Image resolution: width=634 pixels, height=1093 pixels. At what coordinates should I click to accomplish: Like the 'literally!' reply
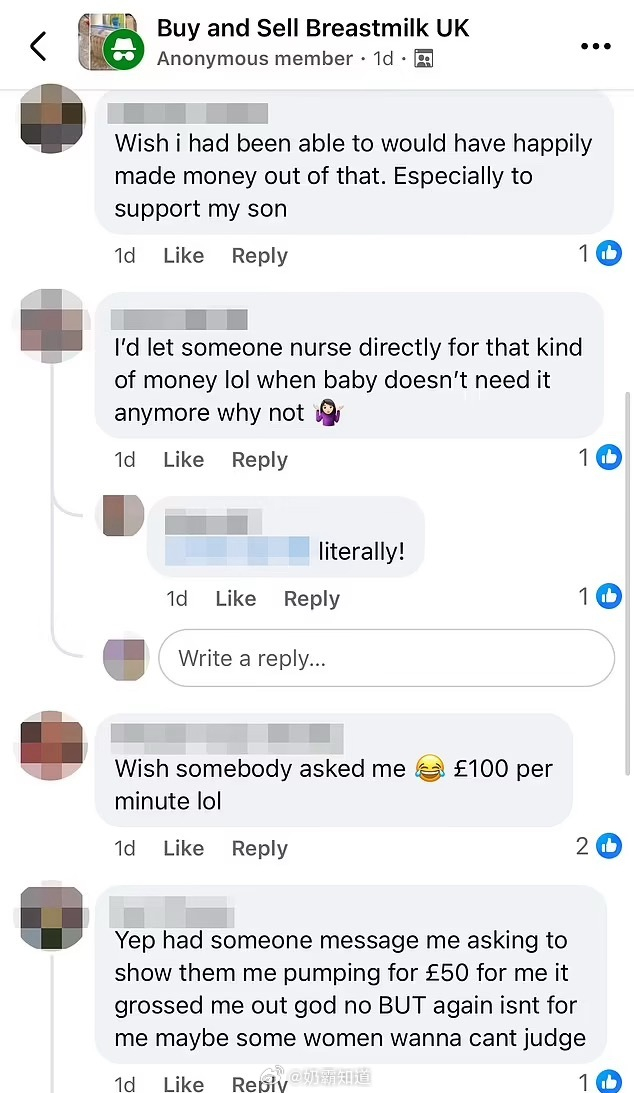pos(235,599)
